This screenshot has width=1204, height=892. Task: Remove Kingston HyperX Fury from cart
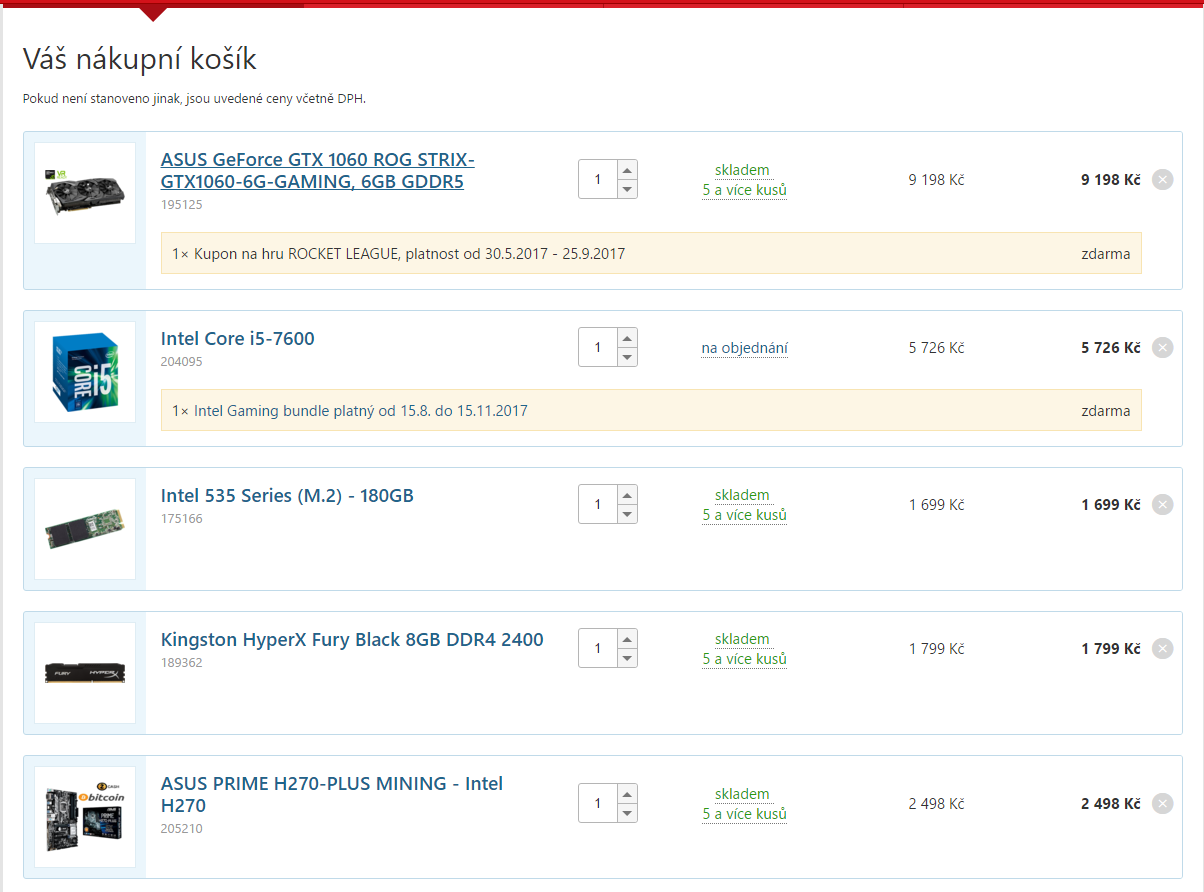(x=1162, y=649)
